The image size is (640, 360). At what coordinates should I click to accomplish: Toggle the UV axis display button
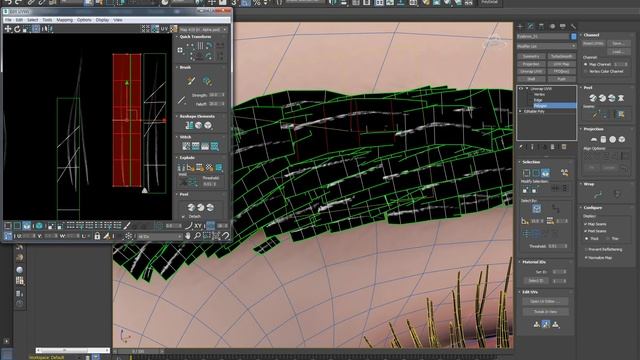(164, 29)
